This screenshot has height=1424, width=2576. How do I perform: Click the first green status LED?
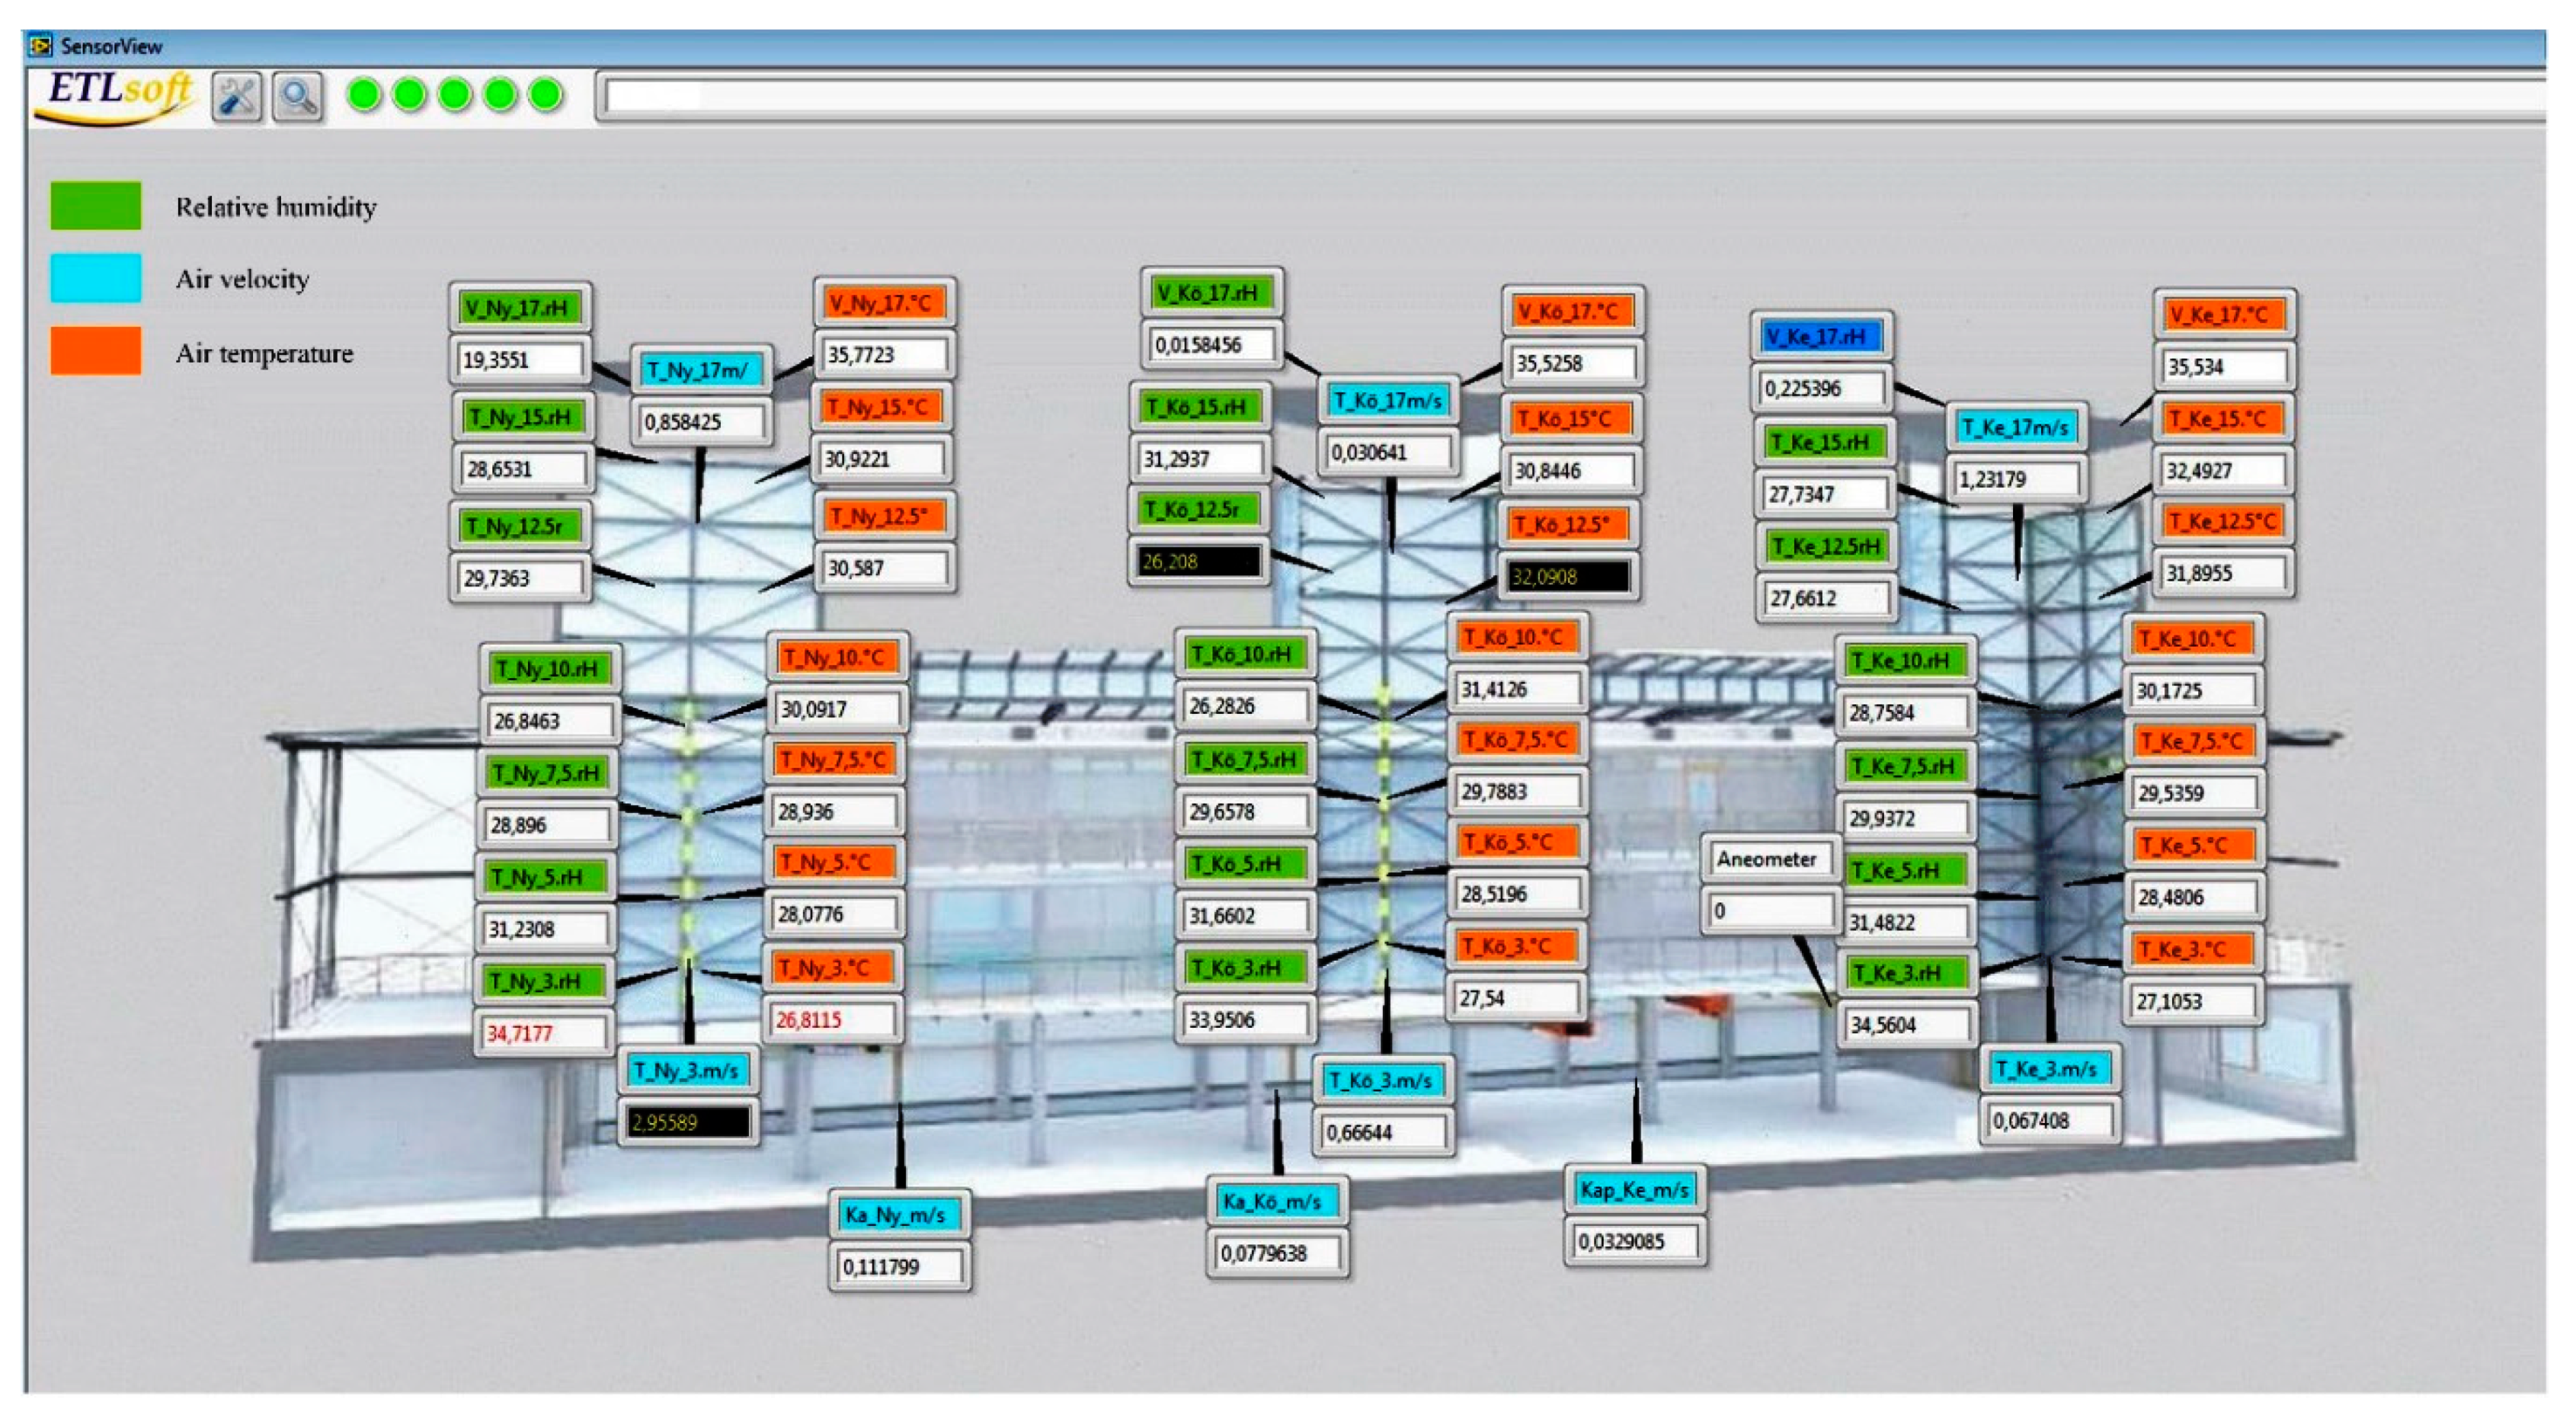(x=364, y=95)
